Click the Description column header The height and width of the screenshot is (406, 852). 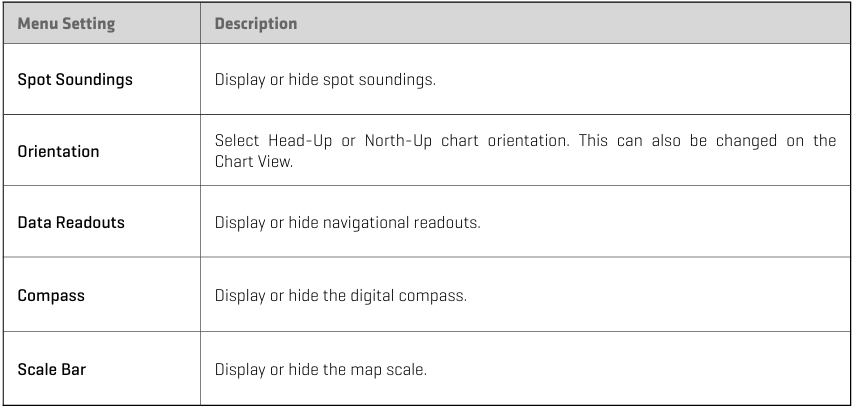coord(256,24)
